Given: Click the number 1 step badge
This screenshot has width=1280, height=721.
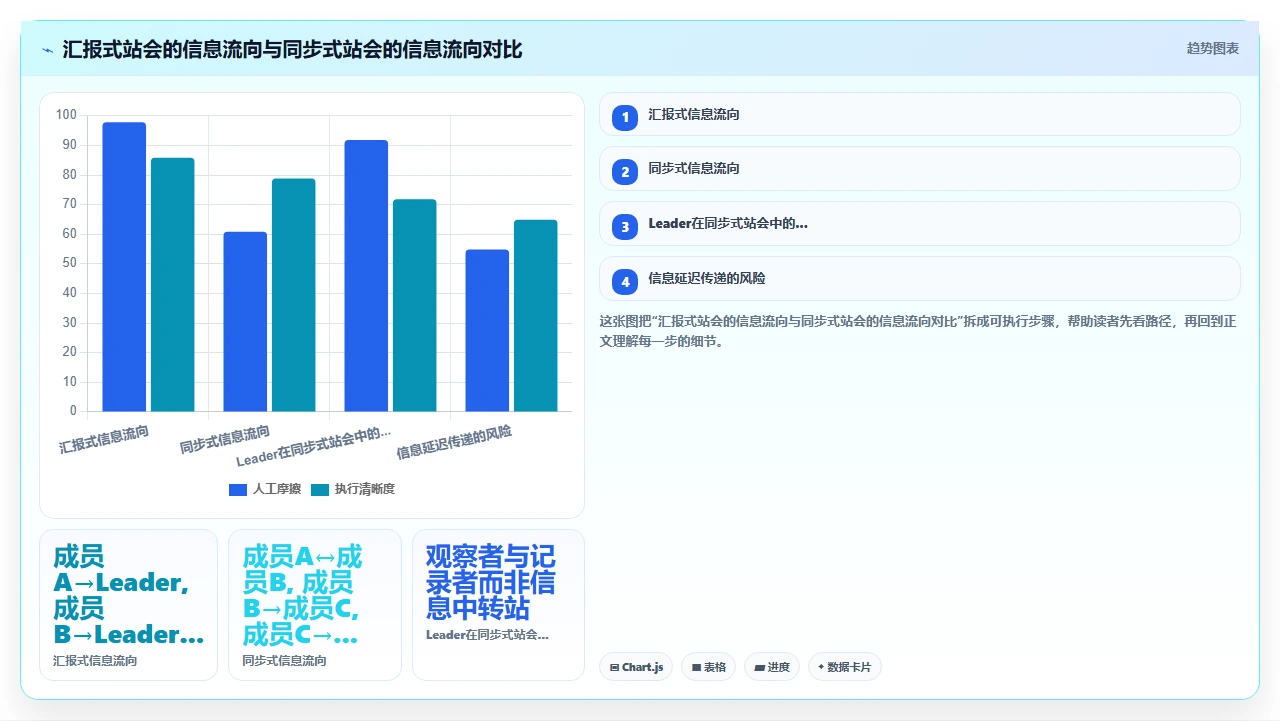Looking at the screenshot, I should 625,117.
